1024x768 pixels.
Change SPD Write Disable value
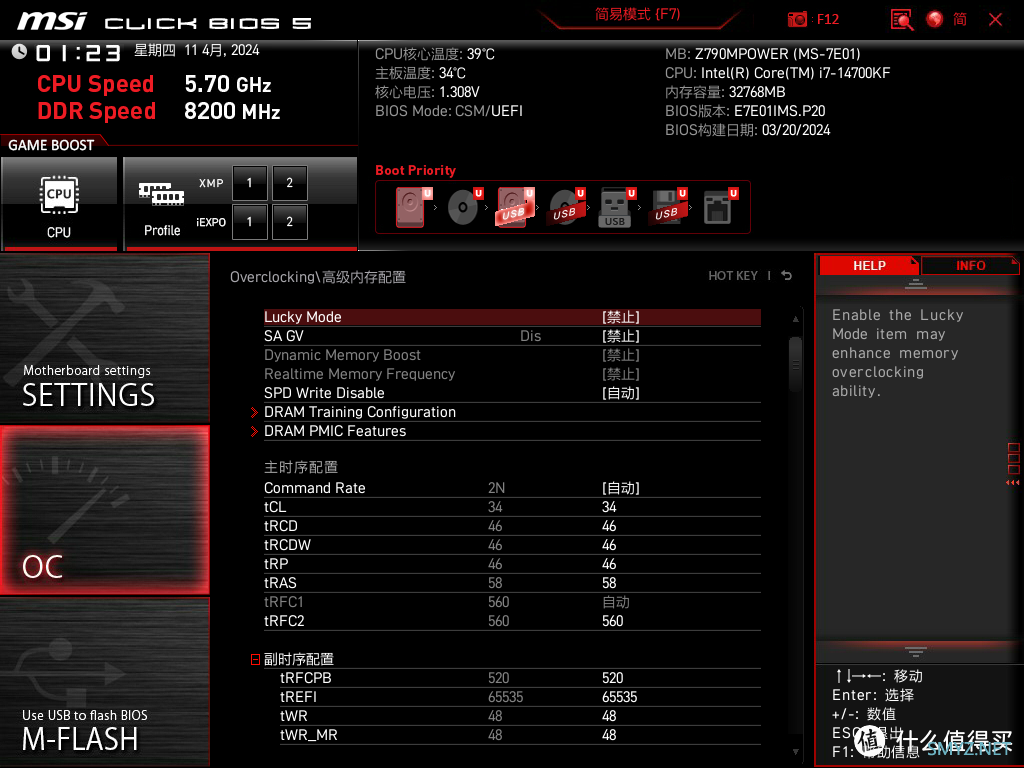(620, 393)
